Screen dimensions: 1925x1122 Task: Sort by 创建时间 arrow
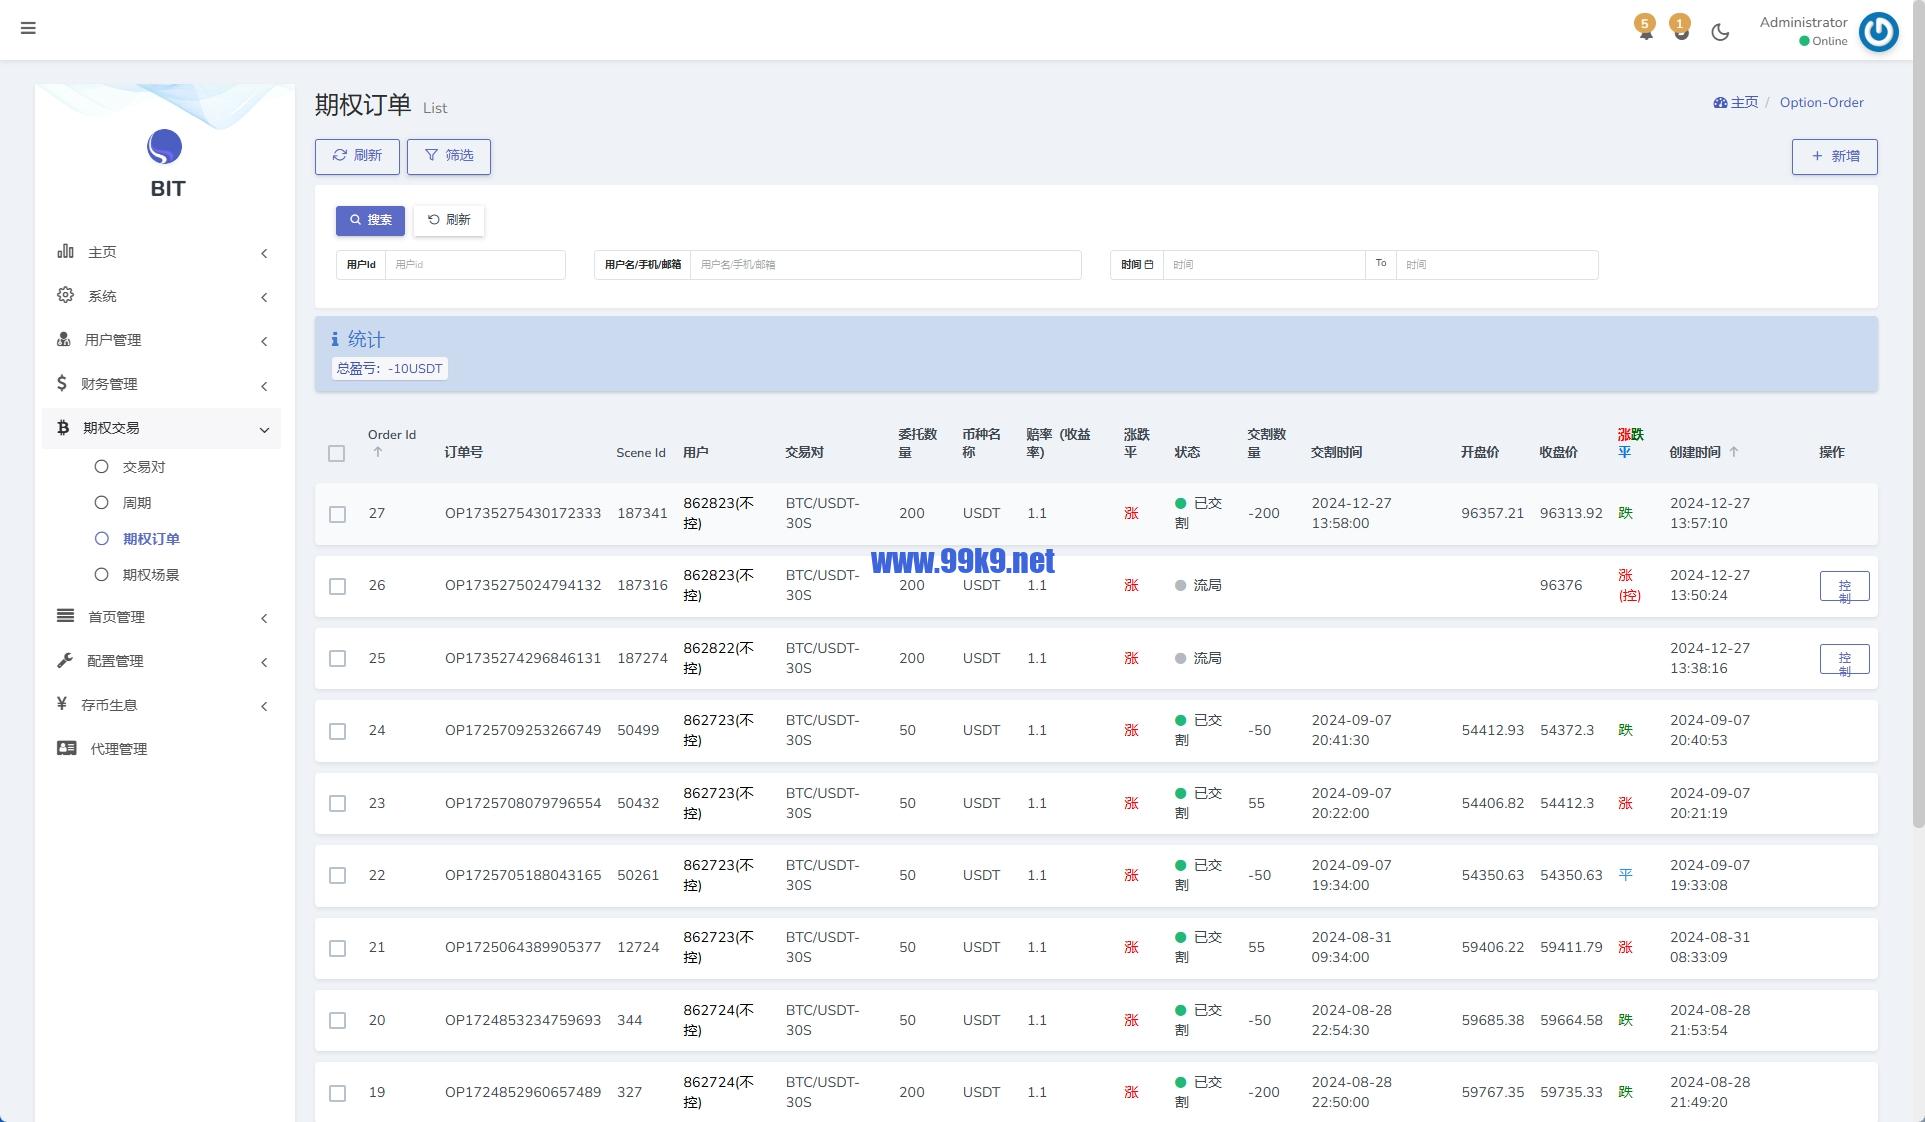pos(1734,452)
